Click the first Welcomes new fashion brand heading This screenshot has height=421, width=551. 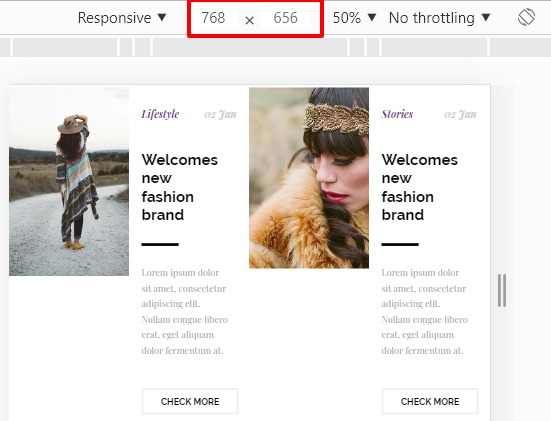coord(180,187)
